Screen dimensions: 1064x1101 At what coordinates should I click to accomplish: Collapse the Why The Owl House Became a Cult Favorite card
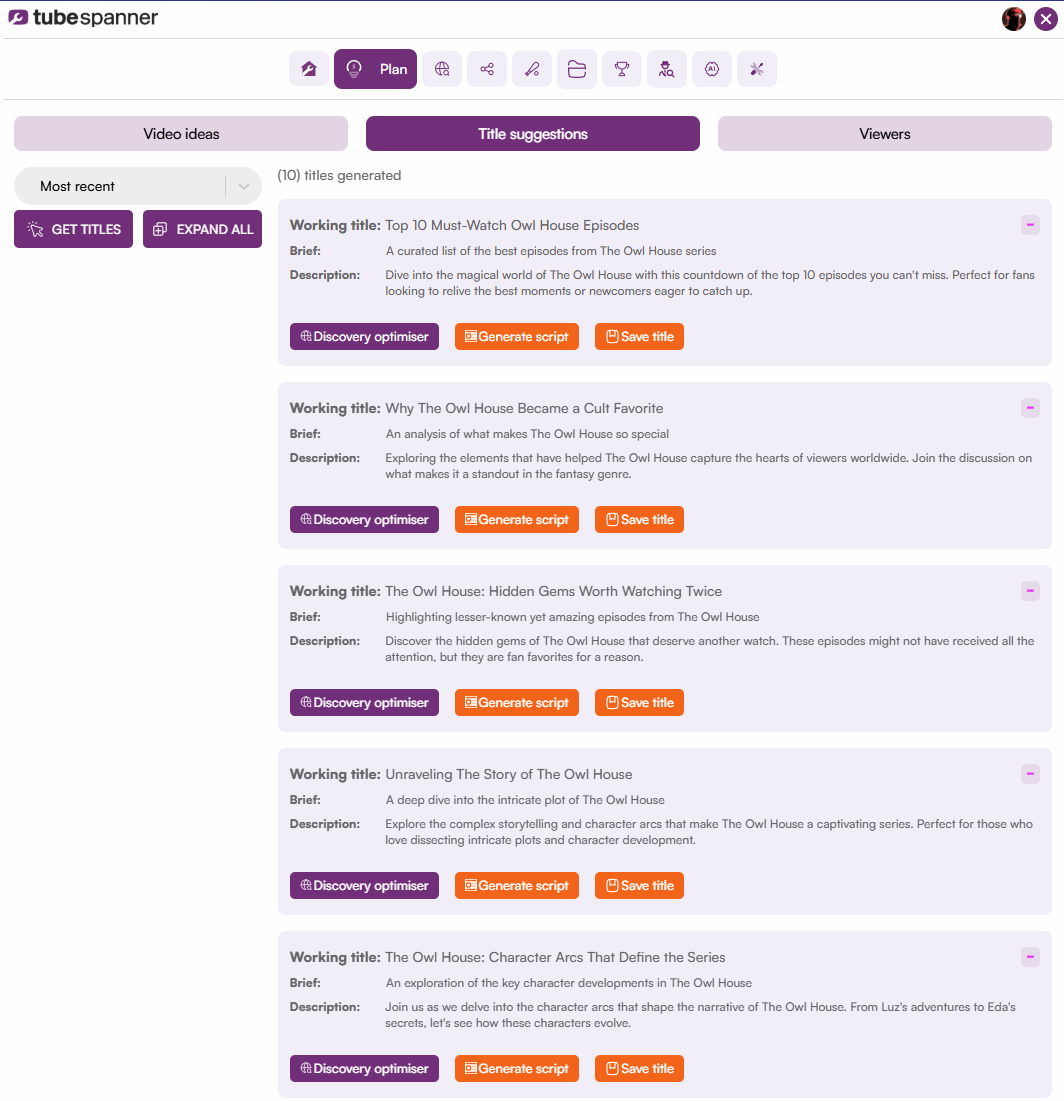pyautogui.click(x=1030, y=408)
